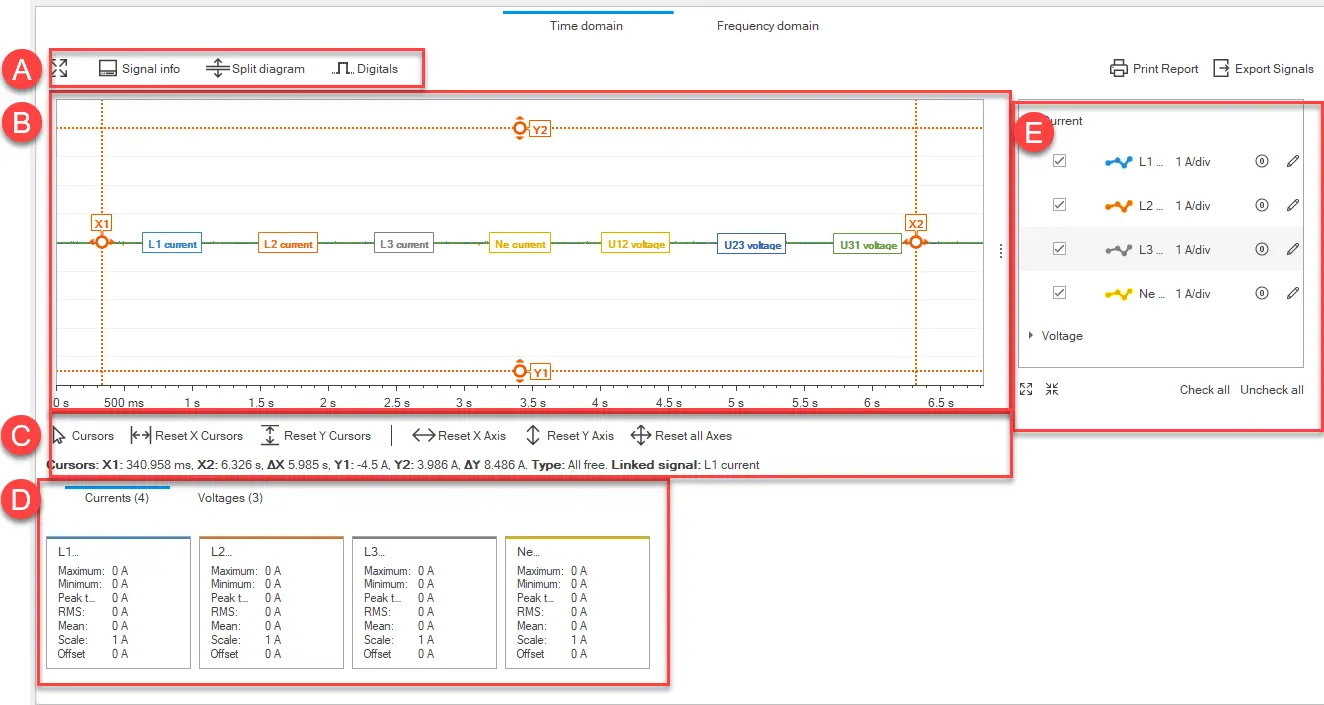This screenshot has width=1324, height=705.
Task: Click the X1 cursor marker handle
Action: [x=101, y=241]
